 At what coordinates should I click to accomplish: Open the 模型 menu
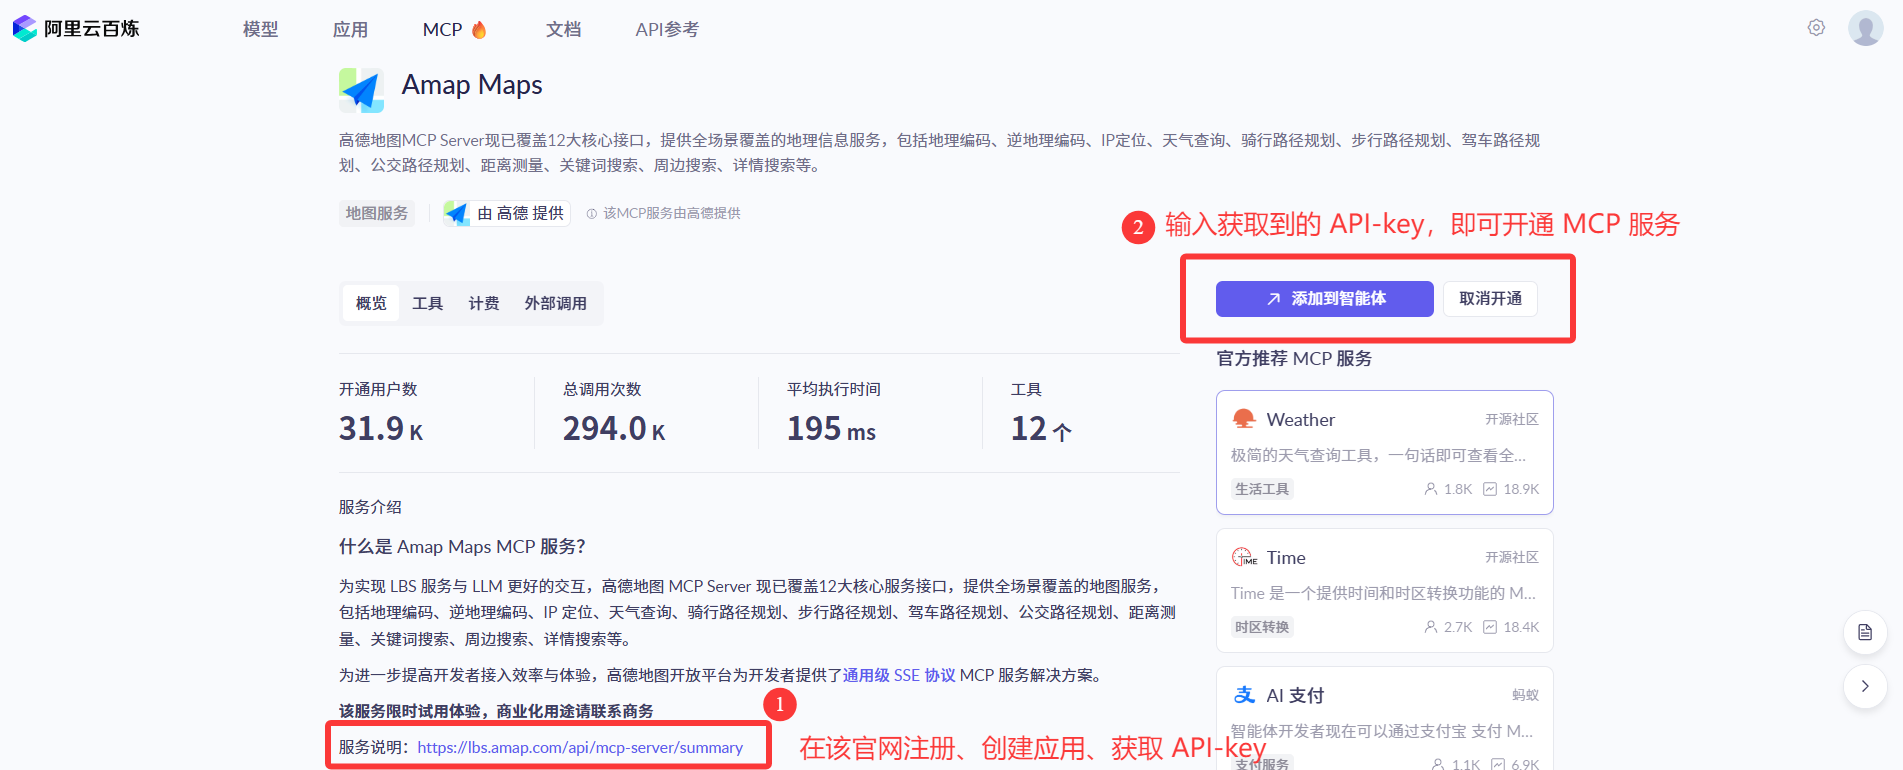(x=260, y=29)
